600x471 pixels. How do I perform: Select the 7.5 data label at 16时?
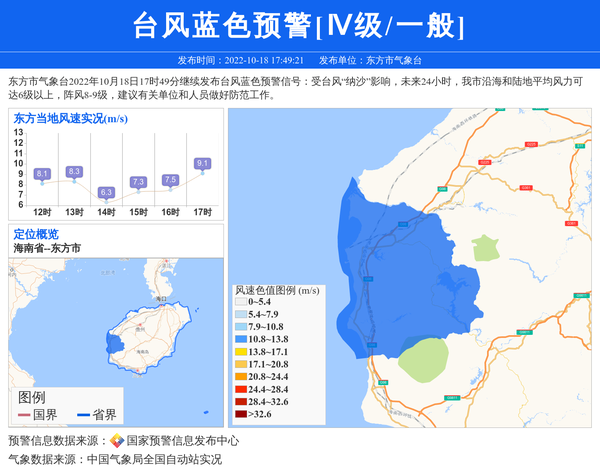point(170,180)
